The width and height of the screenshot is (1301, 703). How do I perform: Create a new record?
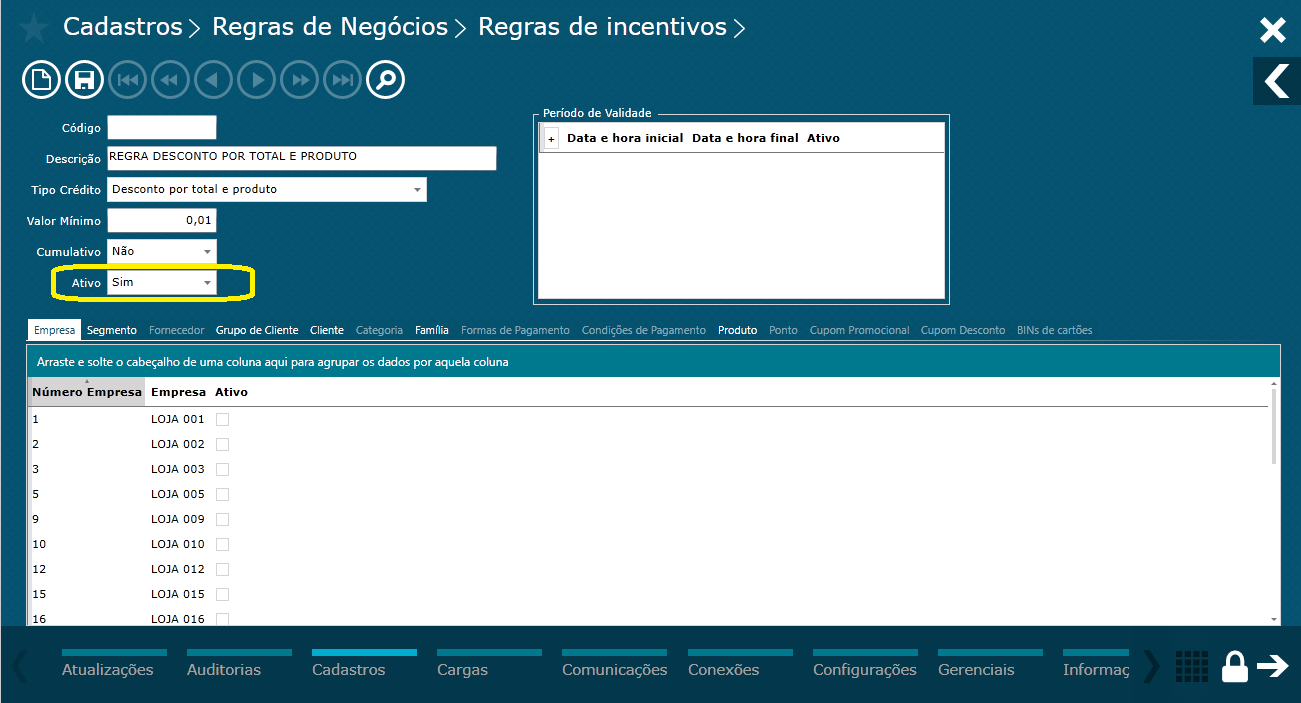[x=41, y=79]
